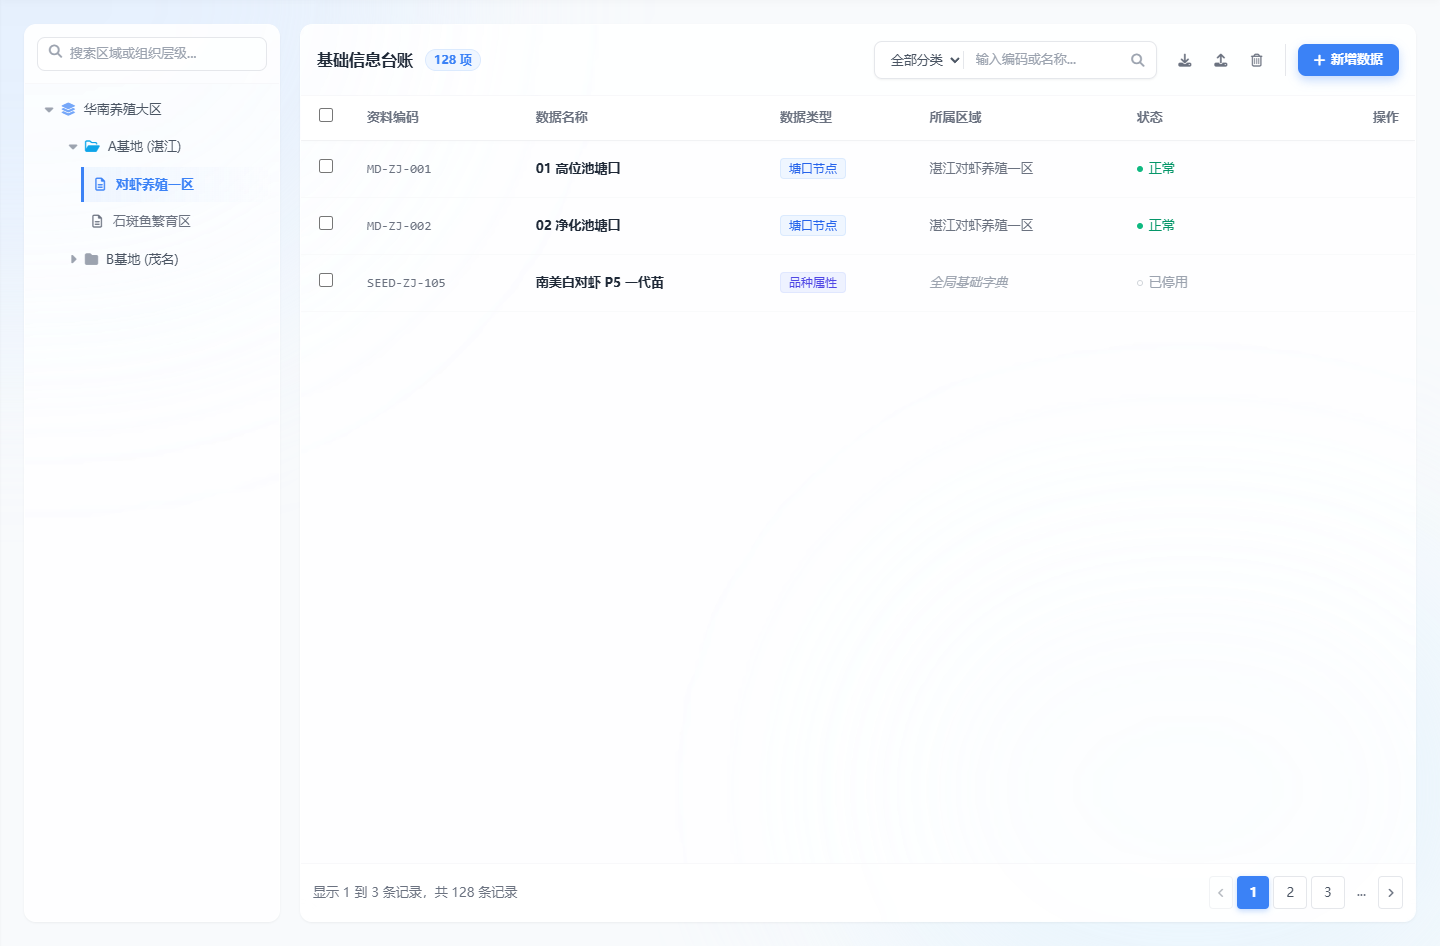This screenshot has height=946, width=1440.
Task: Select the 华南养殖大区 tree label
Action: [x=123, y=109]
